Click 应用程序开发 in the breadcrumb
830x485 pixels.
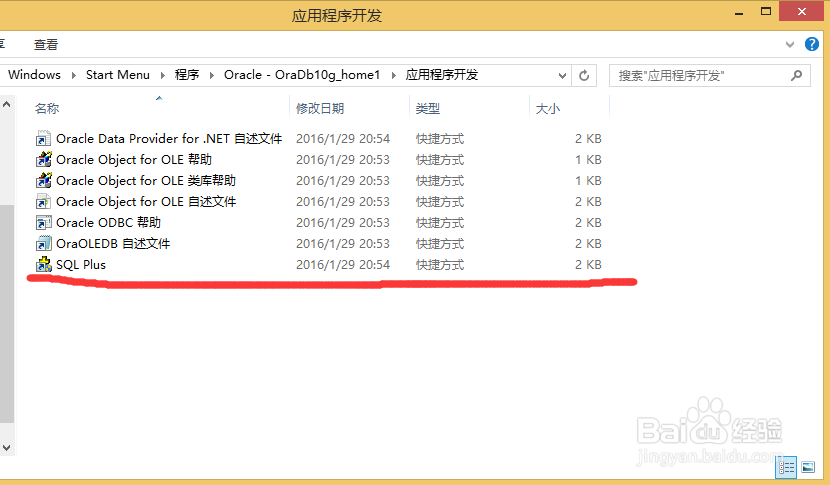(441, 75)
